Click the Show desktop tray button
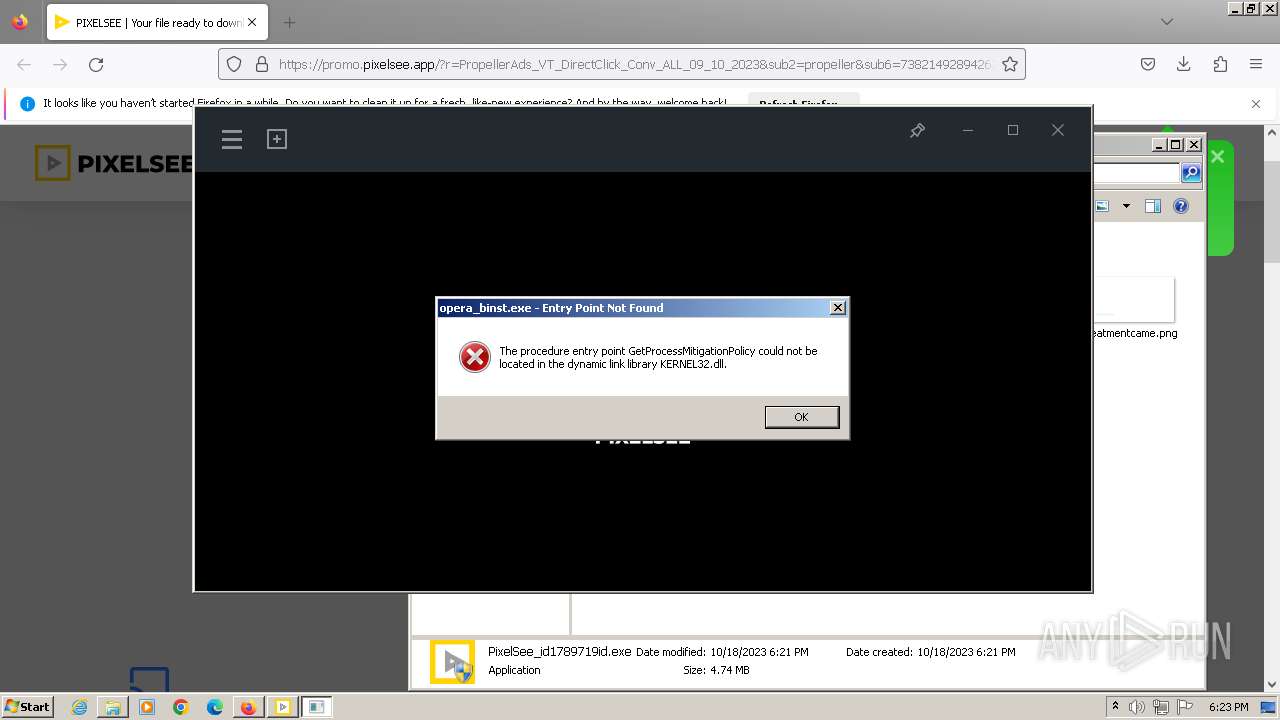Viewport: 1280px width, 720px height. (x=1268, y=707)
